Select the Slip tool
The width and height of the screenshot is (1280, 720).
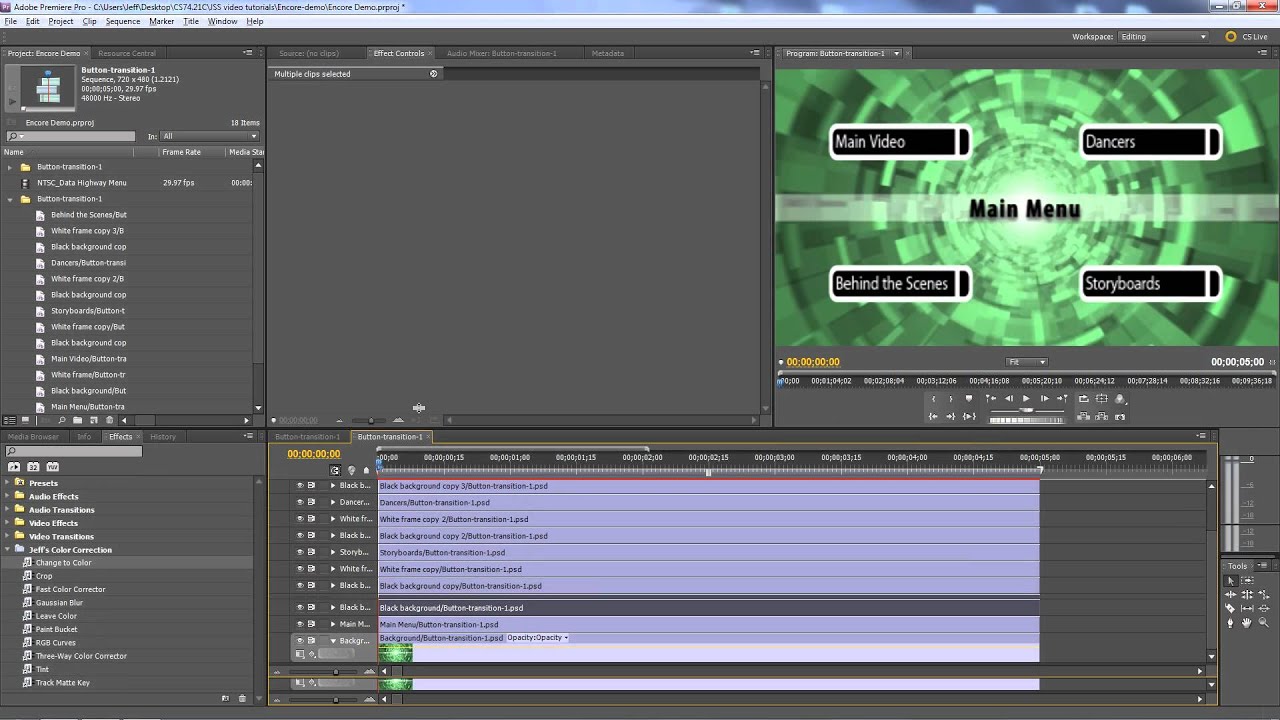point(1247,608)
